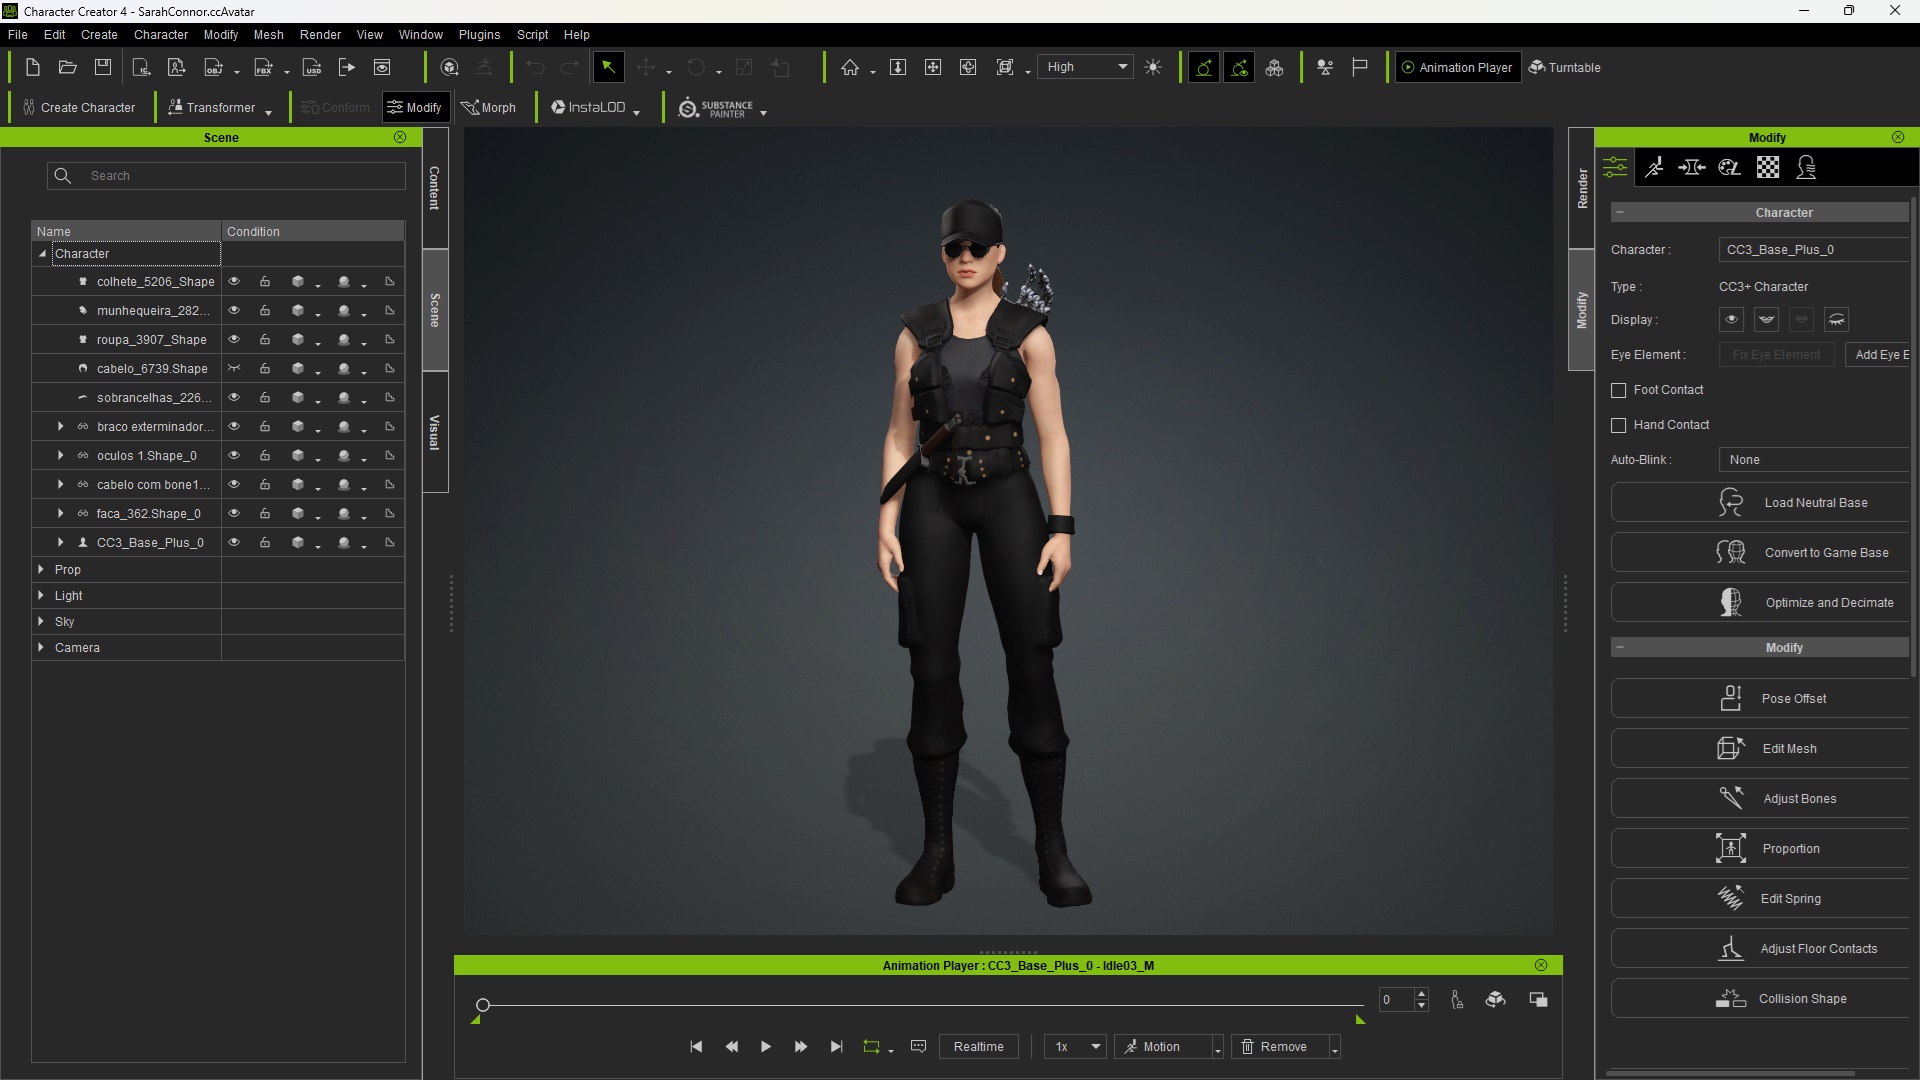This screenshot has height=1080, width=1920.
Task: Click the Export FBX toolbar icon
Action: [x=263, y=67]
